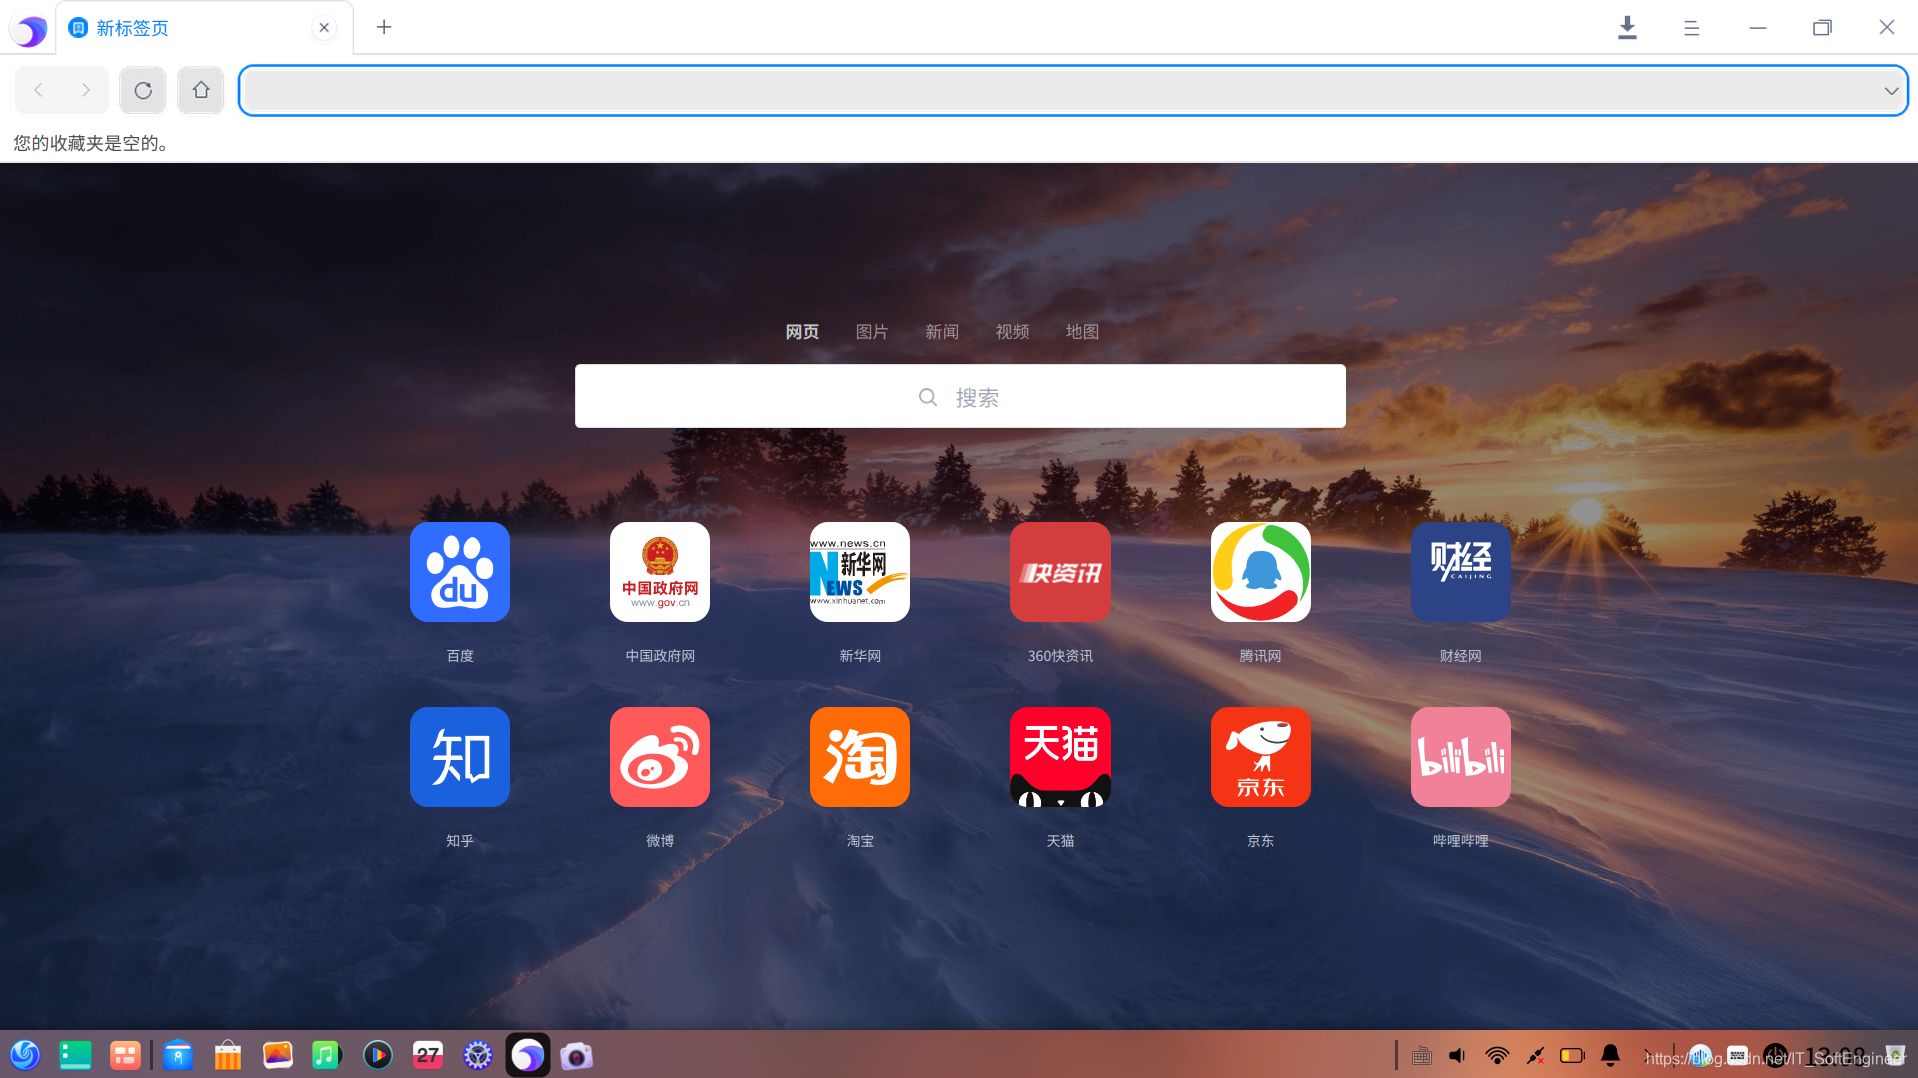Click the battery indicator in tray
Viewport: 1918px width, 1078px height.
1572,1055
